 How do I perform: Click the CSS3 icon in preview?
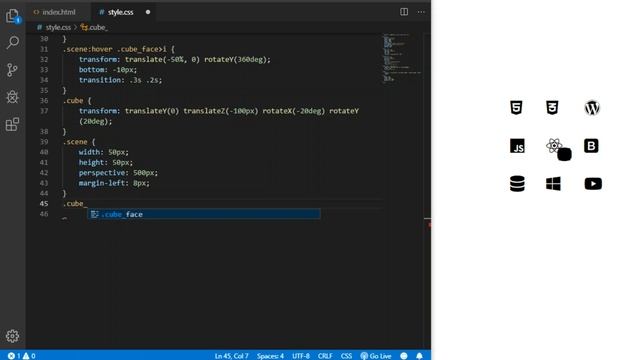coord(552,108)
